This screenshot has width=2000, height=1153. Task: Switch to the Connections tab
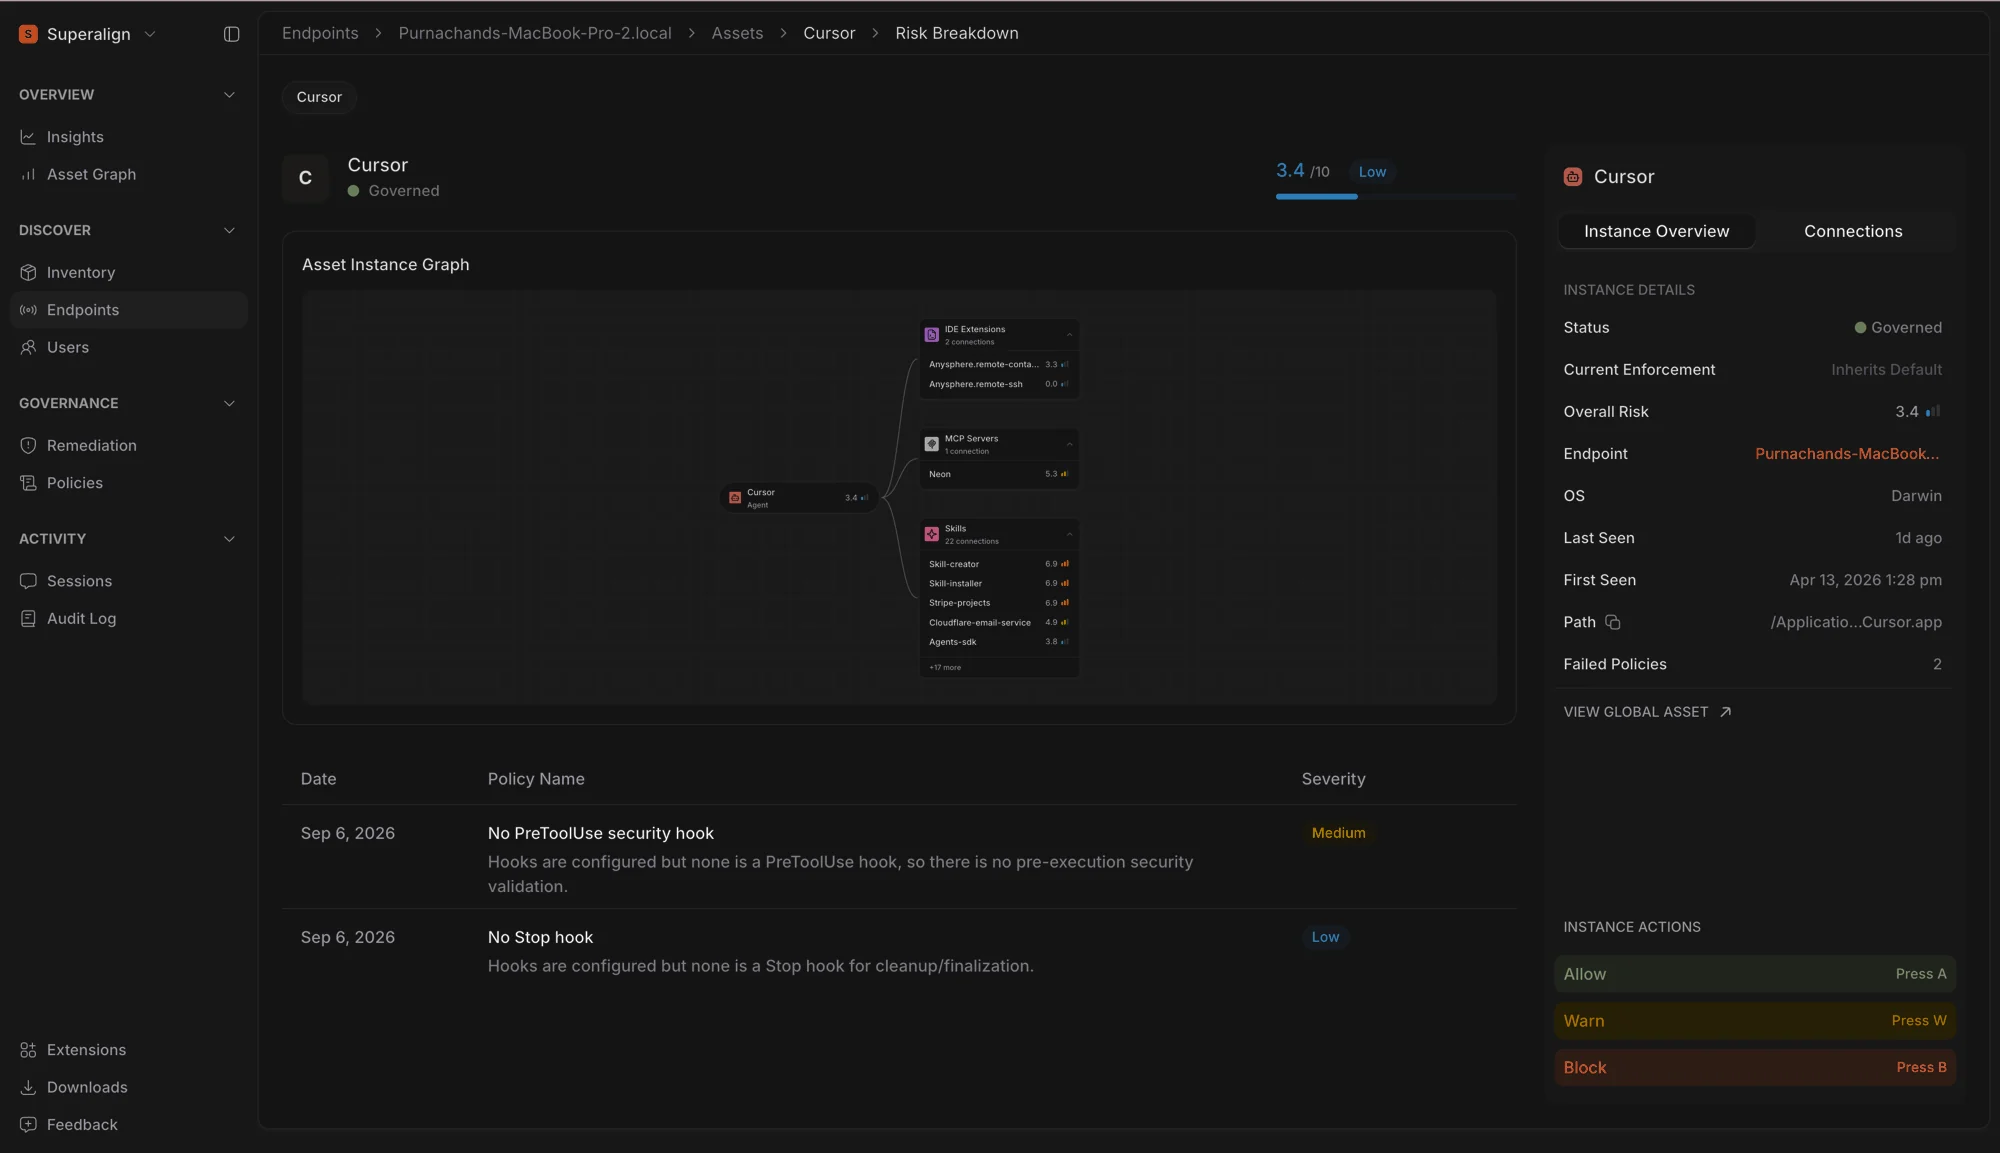(x=1853, y=231)
